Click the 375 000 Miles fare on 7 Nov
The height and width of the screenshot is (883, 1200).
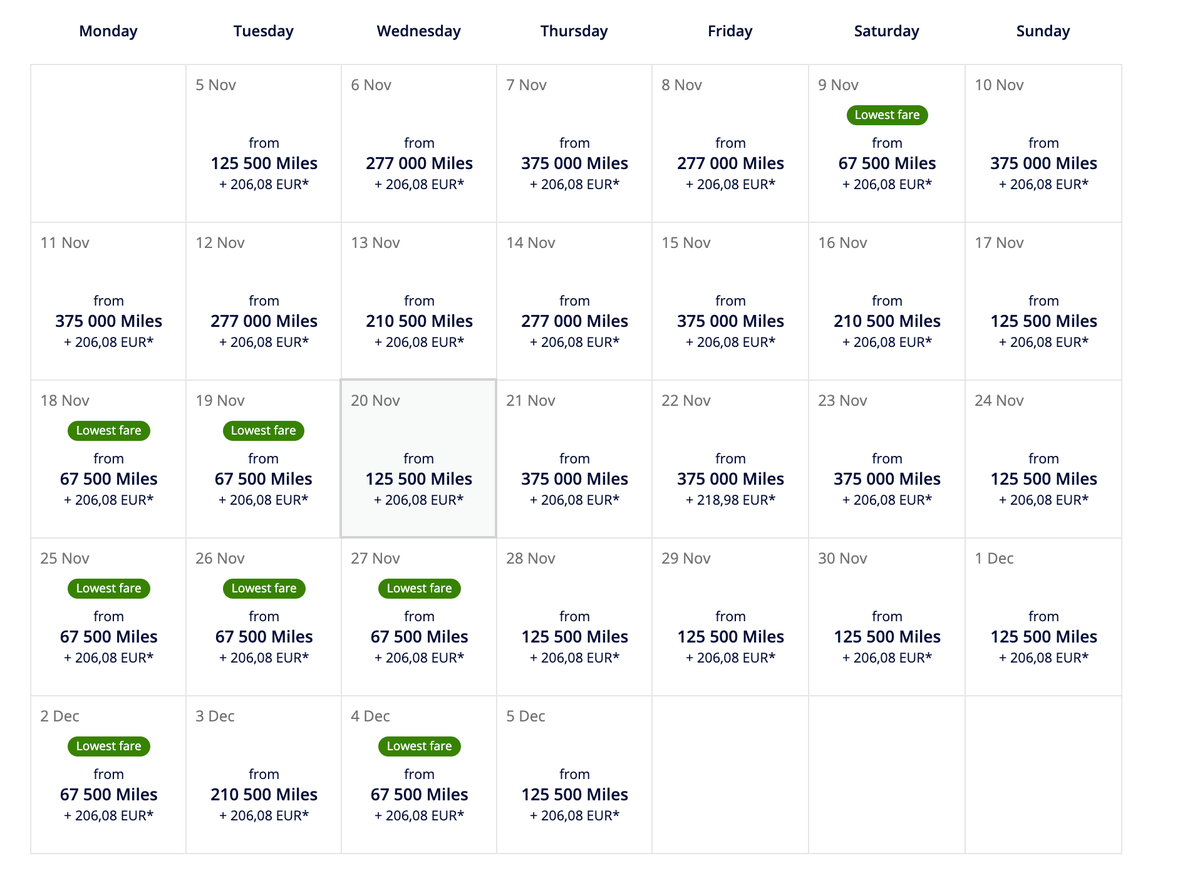[574, 162]
